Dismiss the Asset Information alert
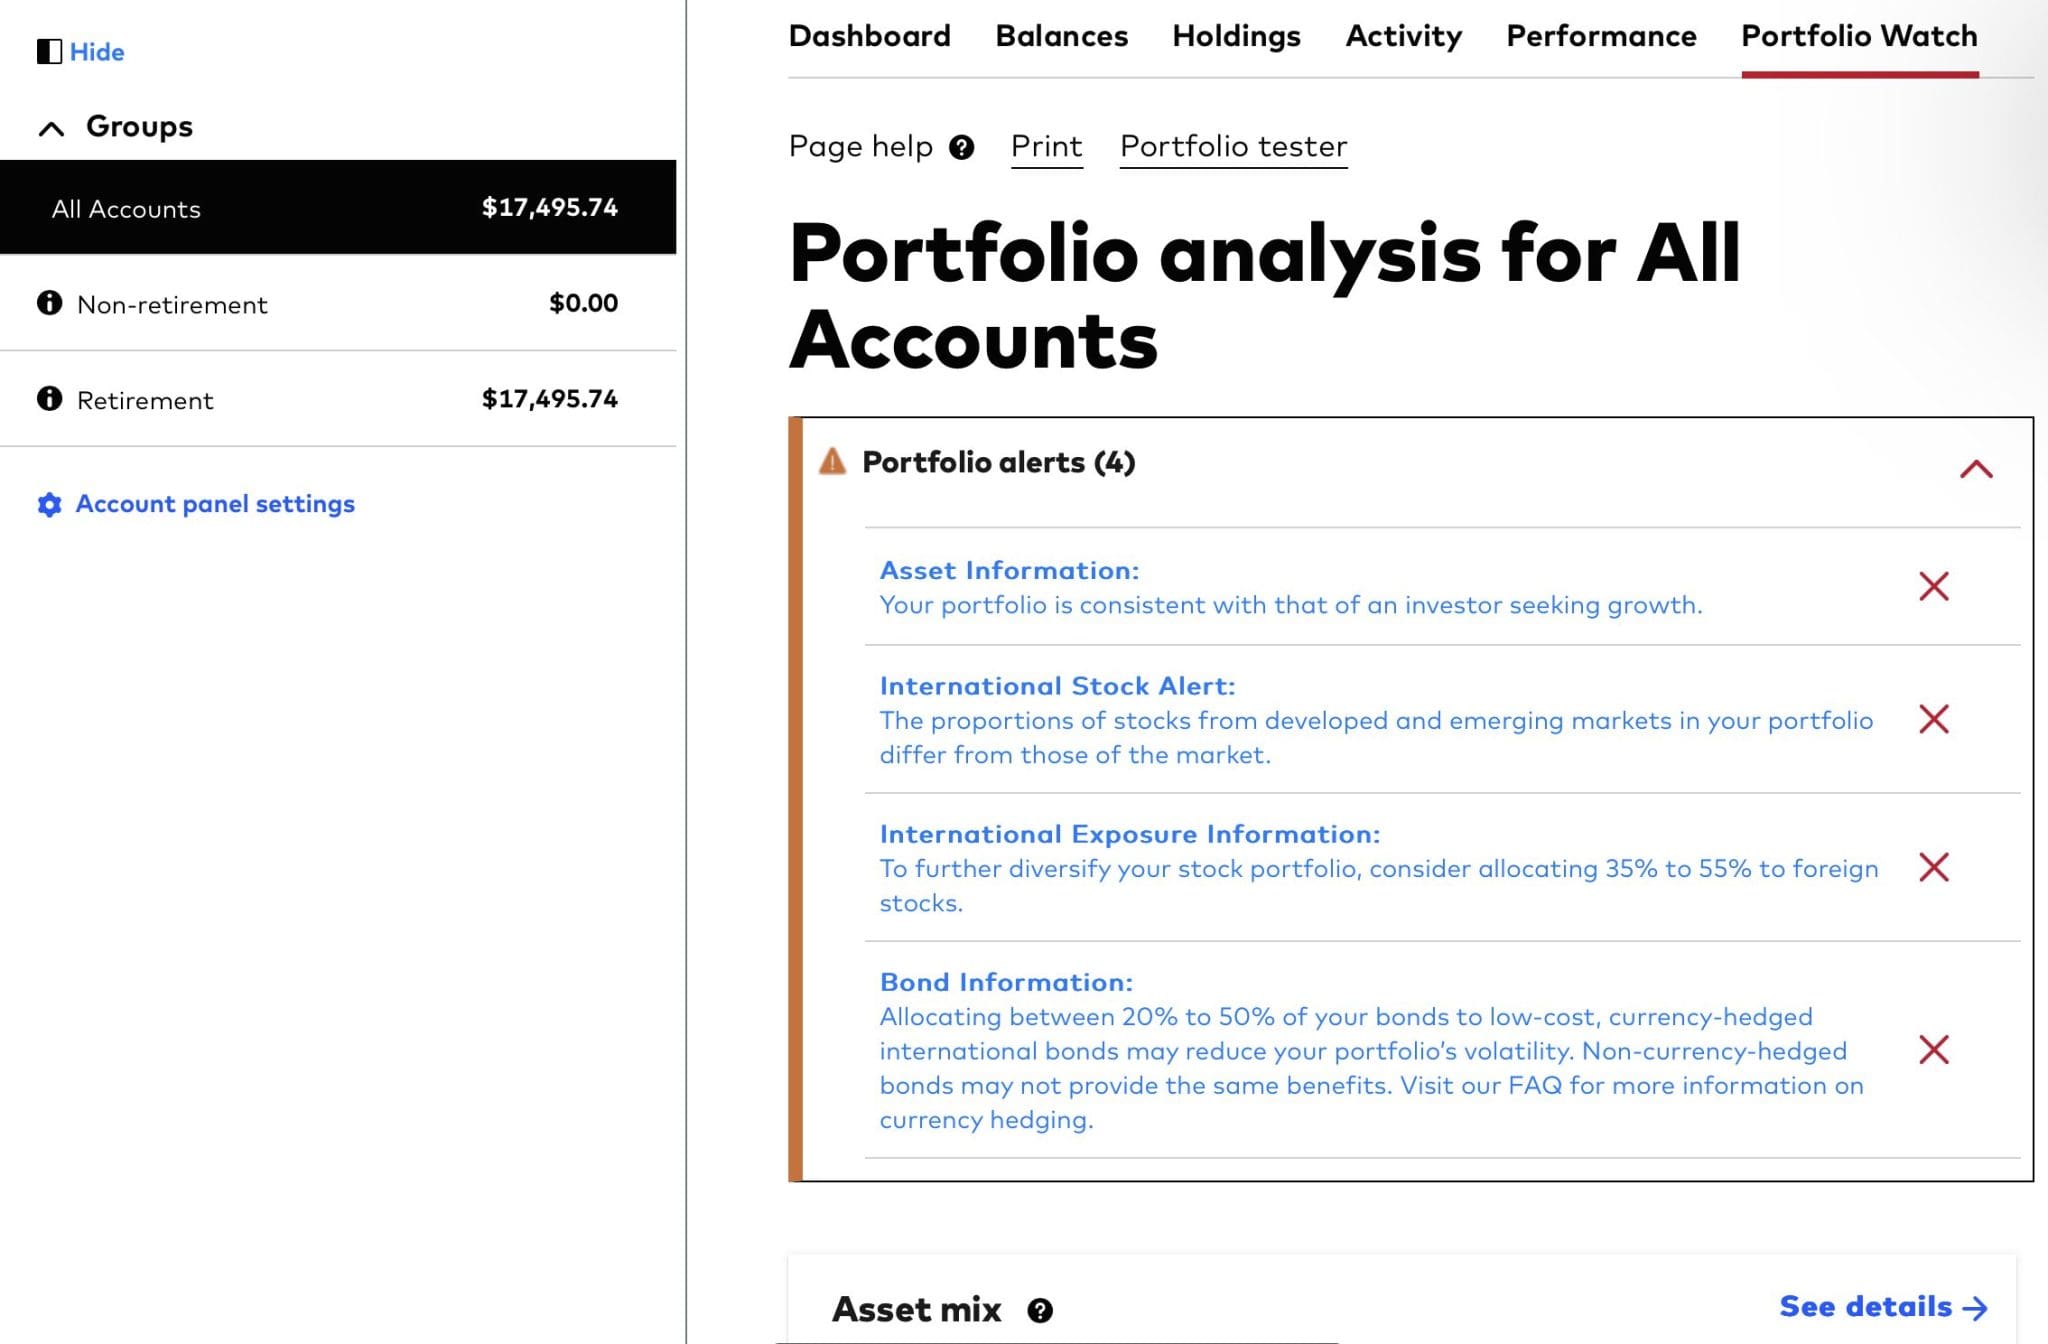This screenshot has height=1344, width=2048. 1935,587
